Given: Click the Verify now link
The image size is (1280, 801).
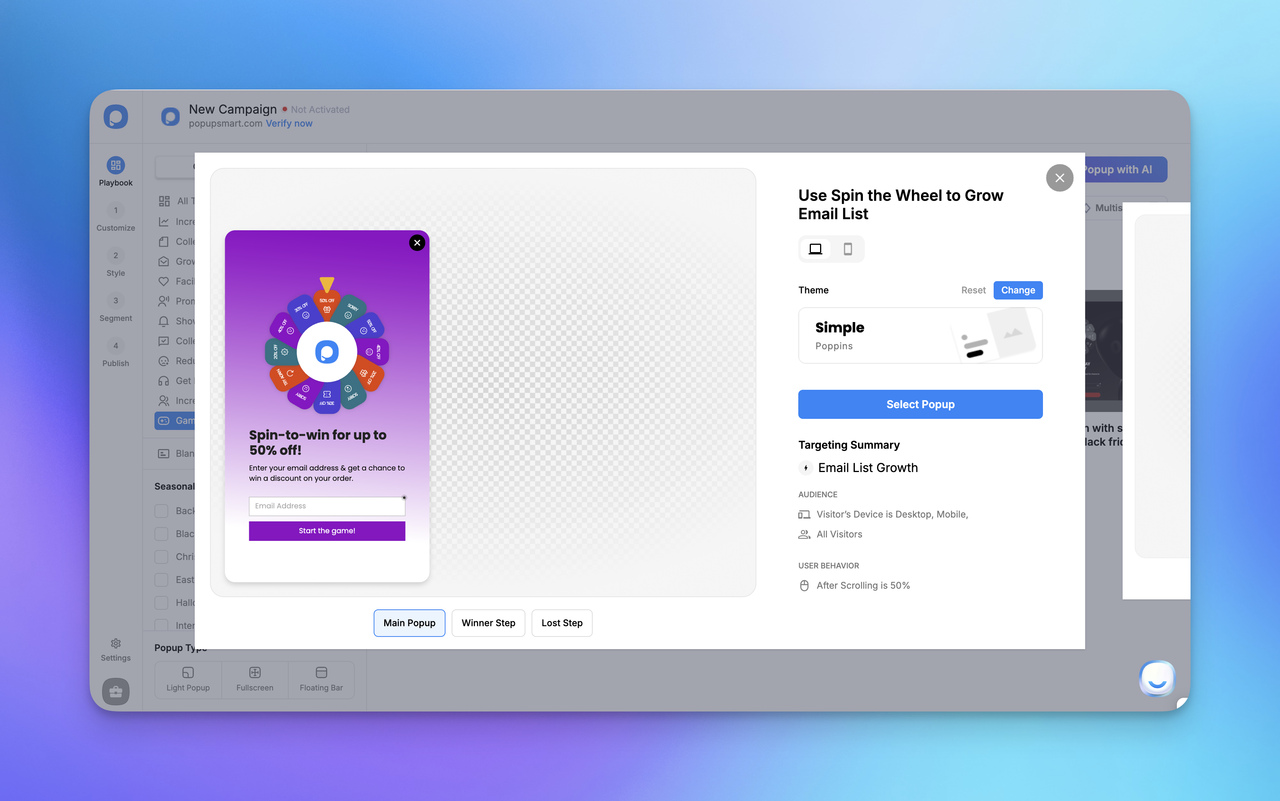Looking at the screenshot, I should (x=289, y=123).
